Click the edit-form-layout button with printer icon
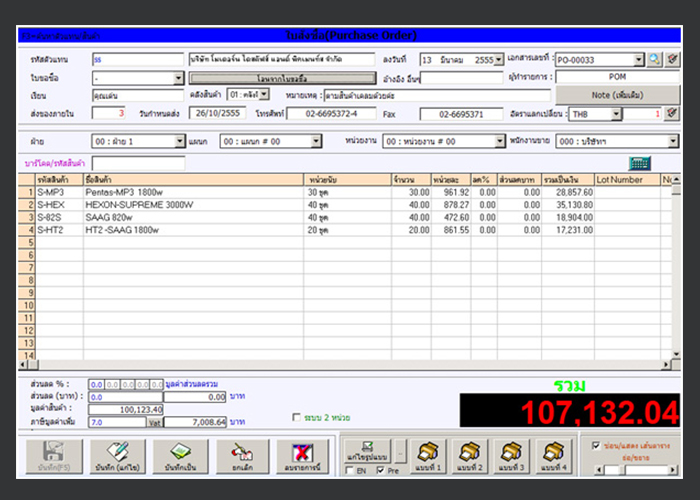 click(367, 451)
